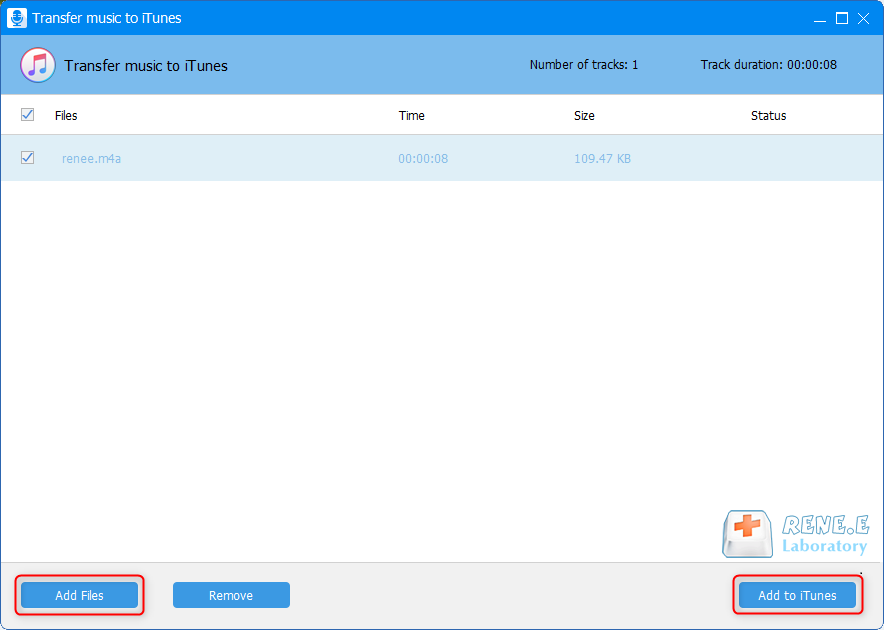Click the Number of tracks: 1 label

584,65
